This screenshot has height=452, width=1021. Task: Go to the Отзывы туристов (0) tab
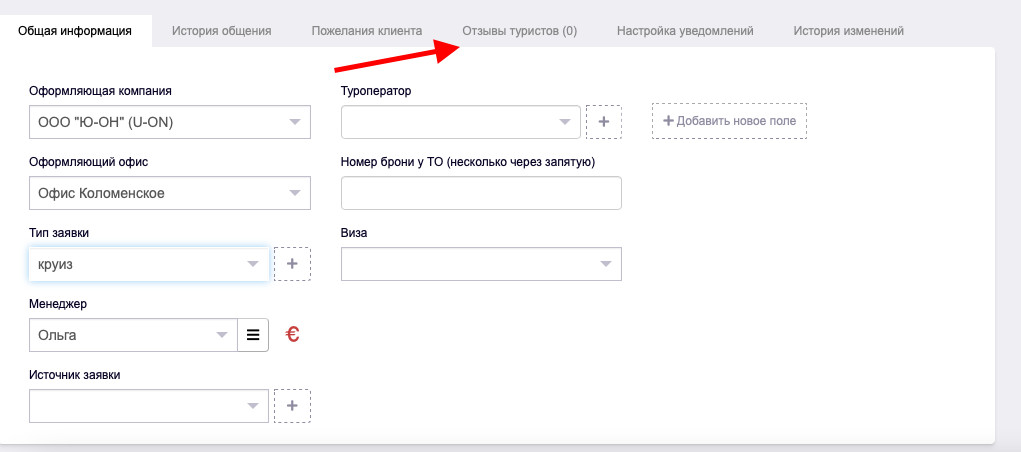point(519,31)
